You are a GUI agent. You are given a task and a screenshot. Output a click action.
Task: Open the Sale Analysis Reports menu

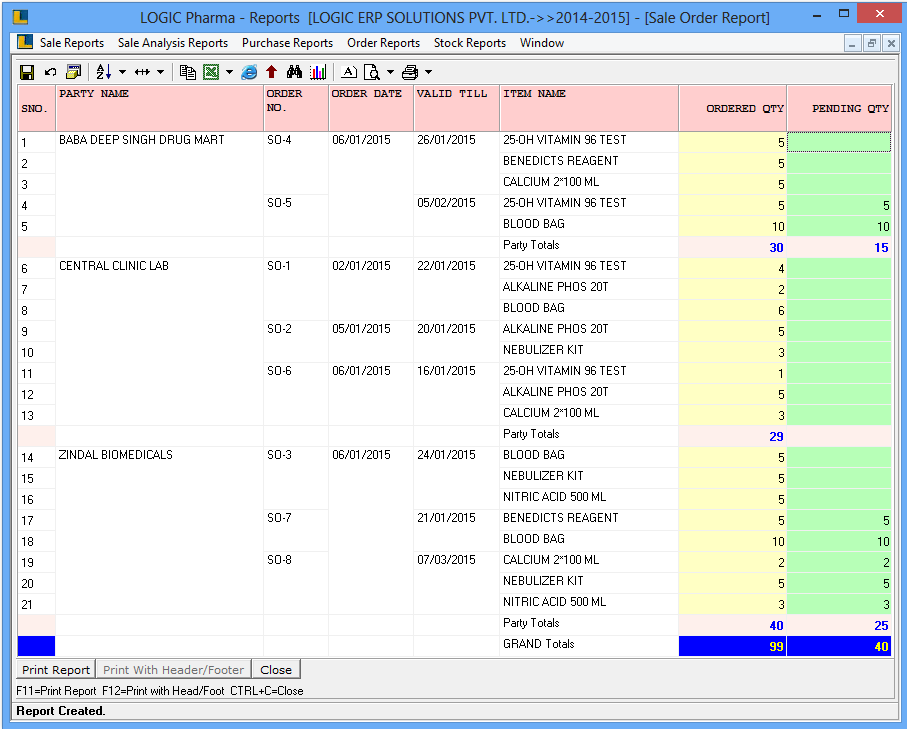coord(173,43)
